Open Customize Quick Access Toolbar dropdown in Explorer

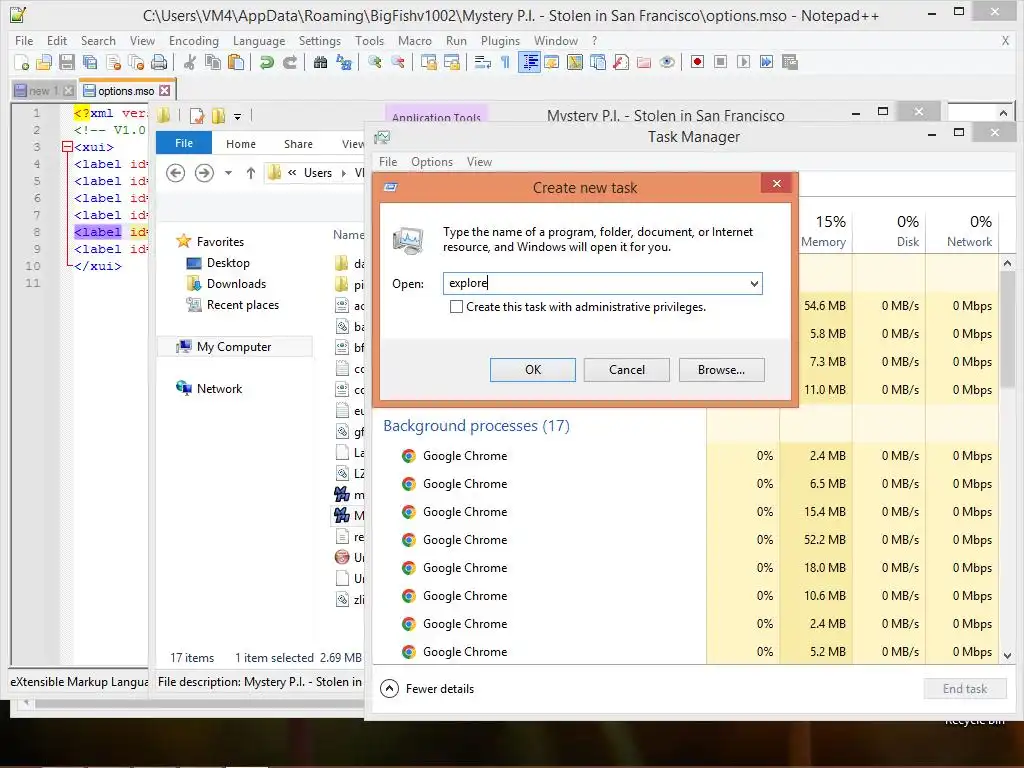pyautogui.click(x=238, y=117)
